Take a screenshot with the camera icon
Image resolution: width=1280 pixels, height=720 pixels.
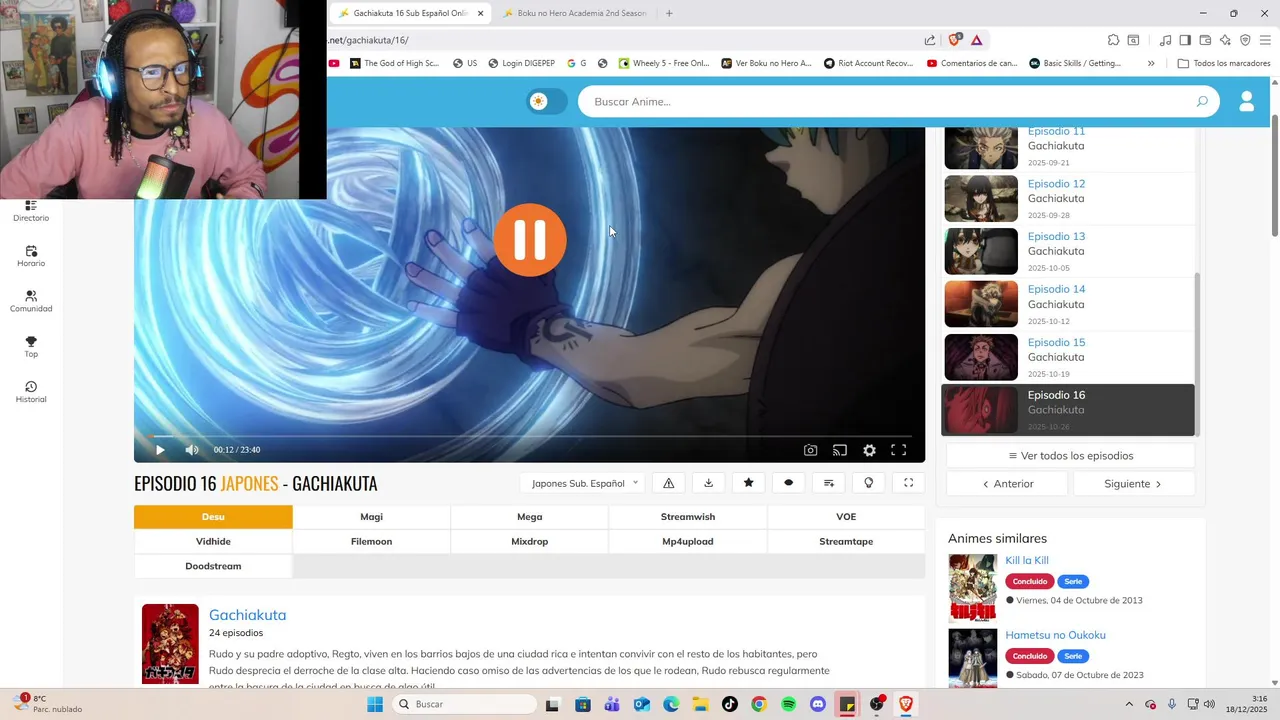click(x=811, y=450)
